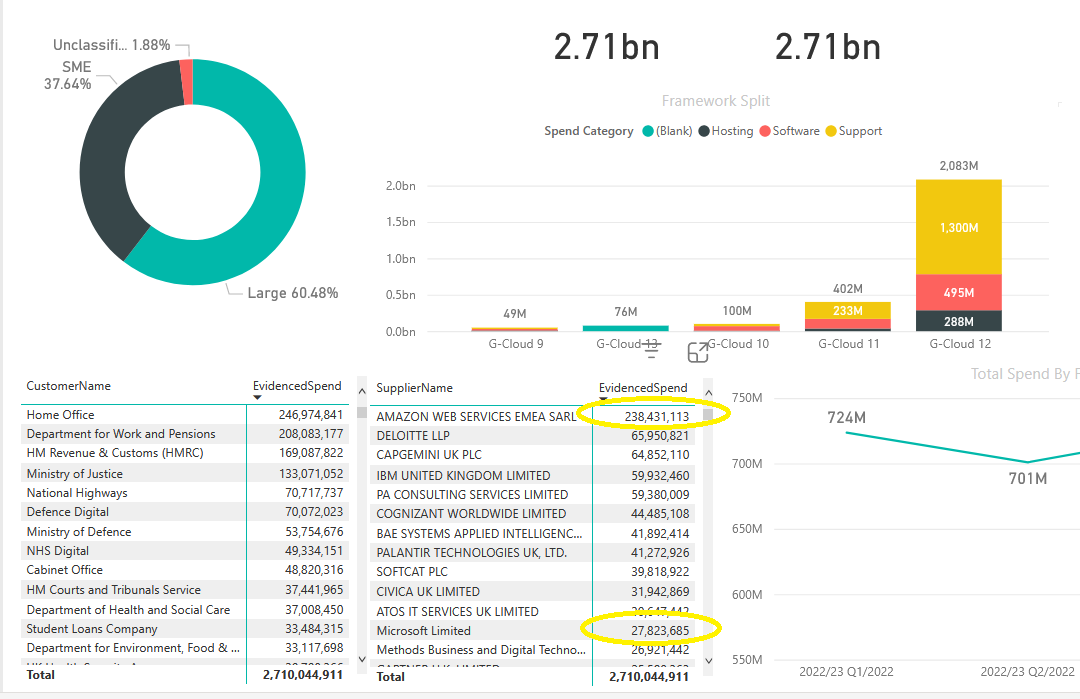The height and width of the screenshot is (699, 1080).
Task: Select COGNIZANT WORLDWIDE LIMITED row
Action: point(532,514)
